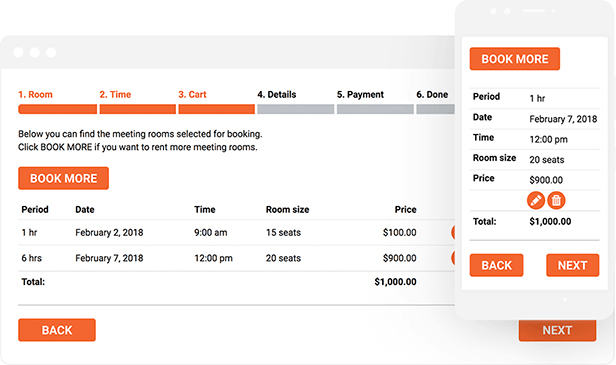Tap NEXT in the mobile panel
Viewport: 616px width, 365px height.
[x=572, y=265]
